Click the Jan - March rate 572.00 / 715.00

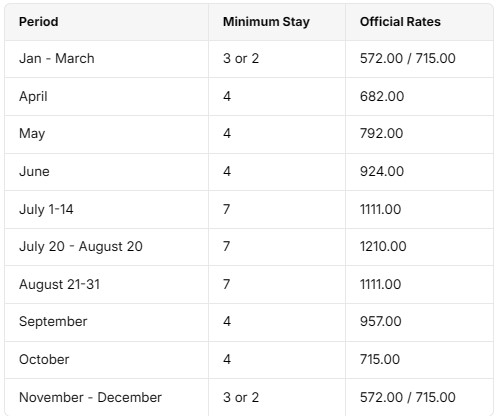[408, 59]
